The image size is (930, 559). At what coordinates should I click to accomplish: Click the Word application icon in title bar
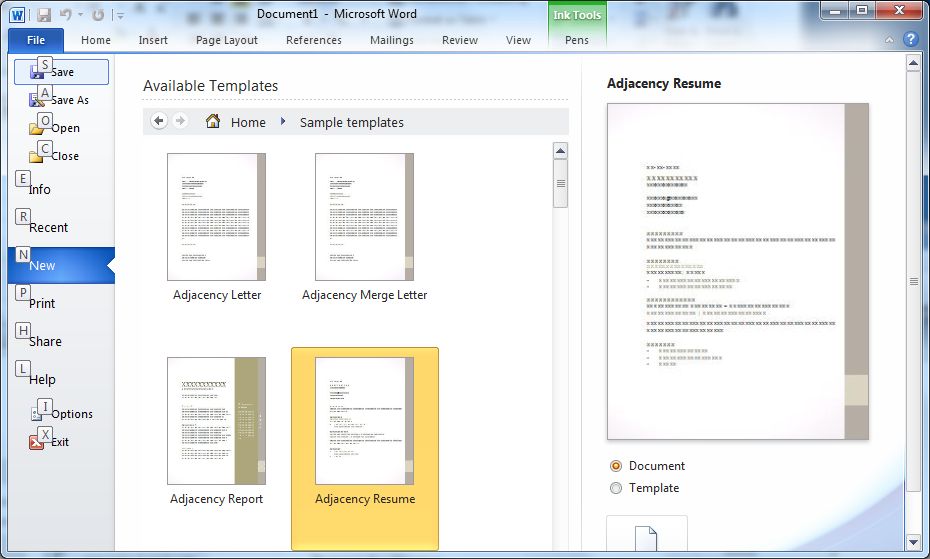18,15
